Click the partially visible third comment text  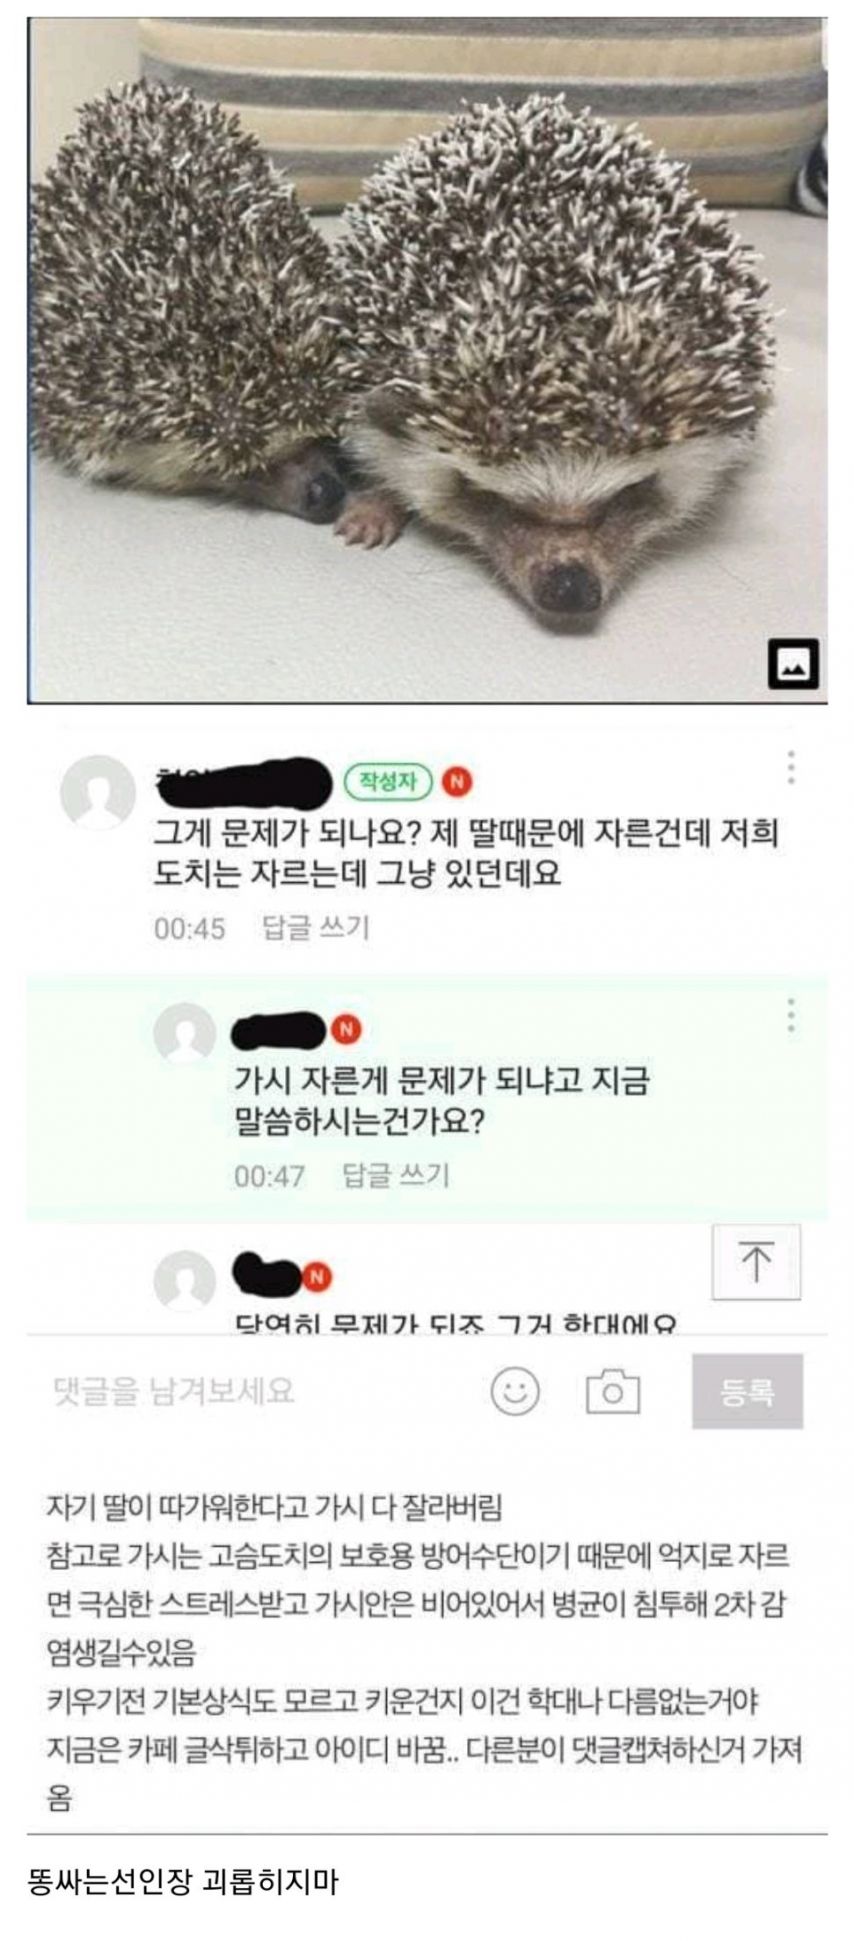pyautogui.click(x=455, y=1322)
